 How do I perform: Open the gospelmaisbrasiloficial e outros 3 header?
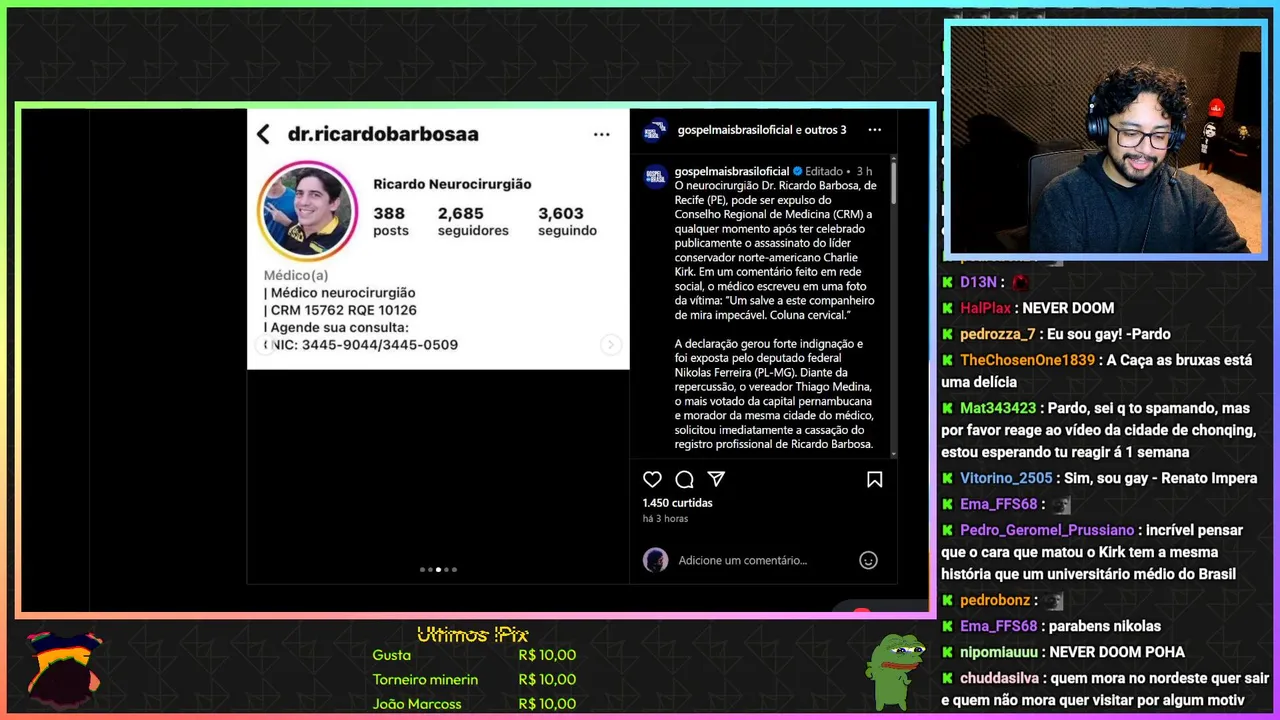click(762, 130)
